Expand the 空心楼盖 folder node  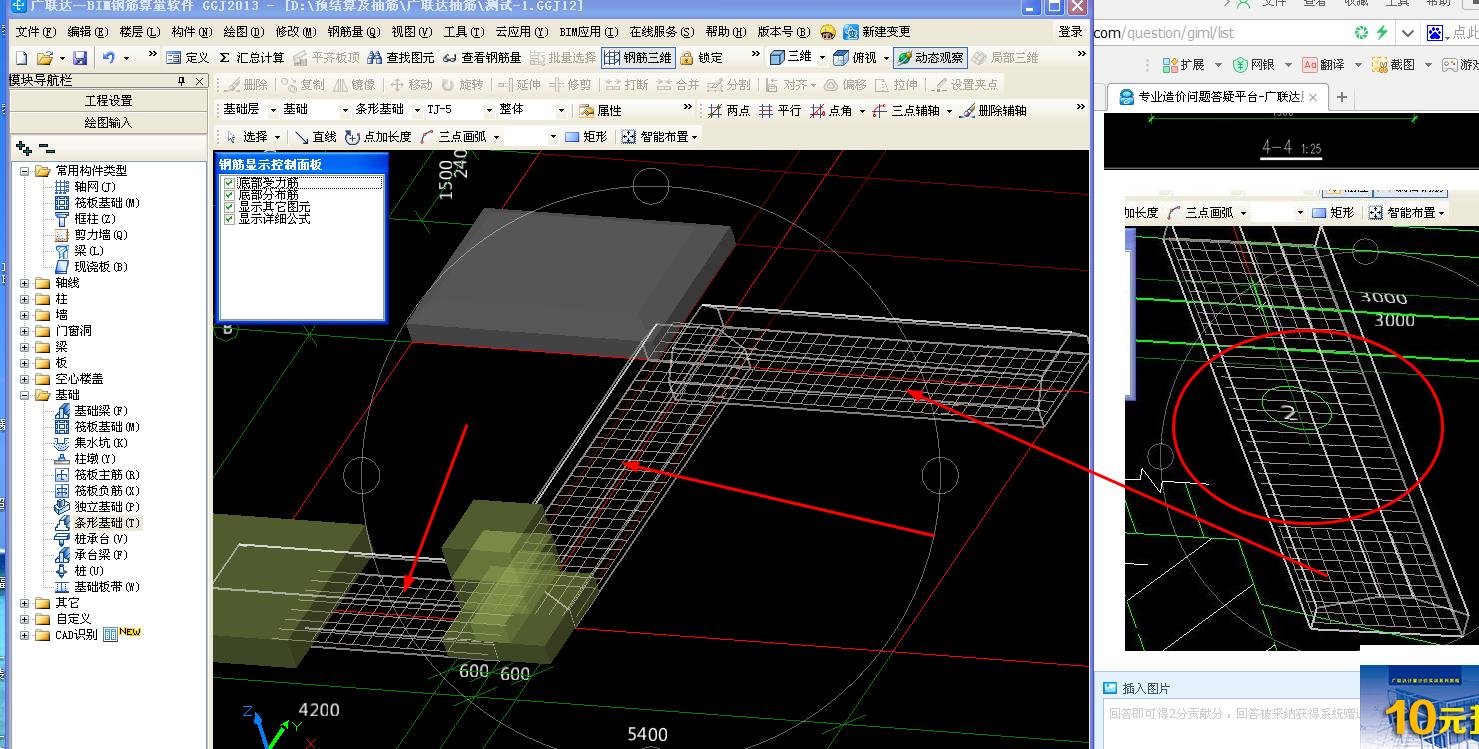pyautogui.click(x=25, y=379)
